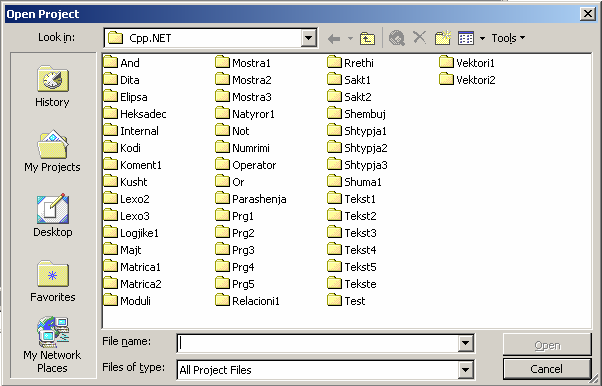Select the Shtypja2 folder name
Screen dimensions: 602x386
click(x=366, y=148)
